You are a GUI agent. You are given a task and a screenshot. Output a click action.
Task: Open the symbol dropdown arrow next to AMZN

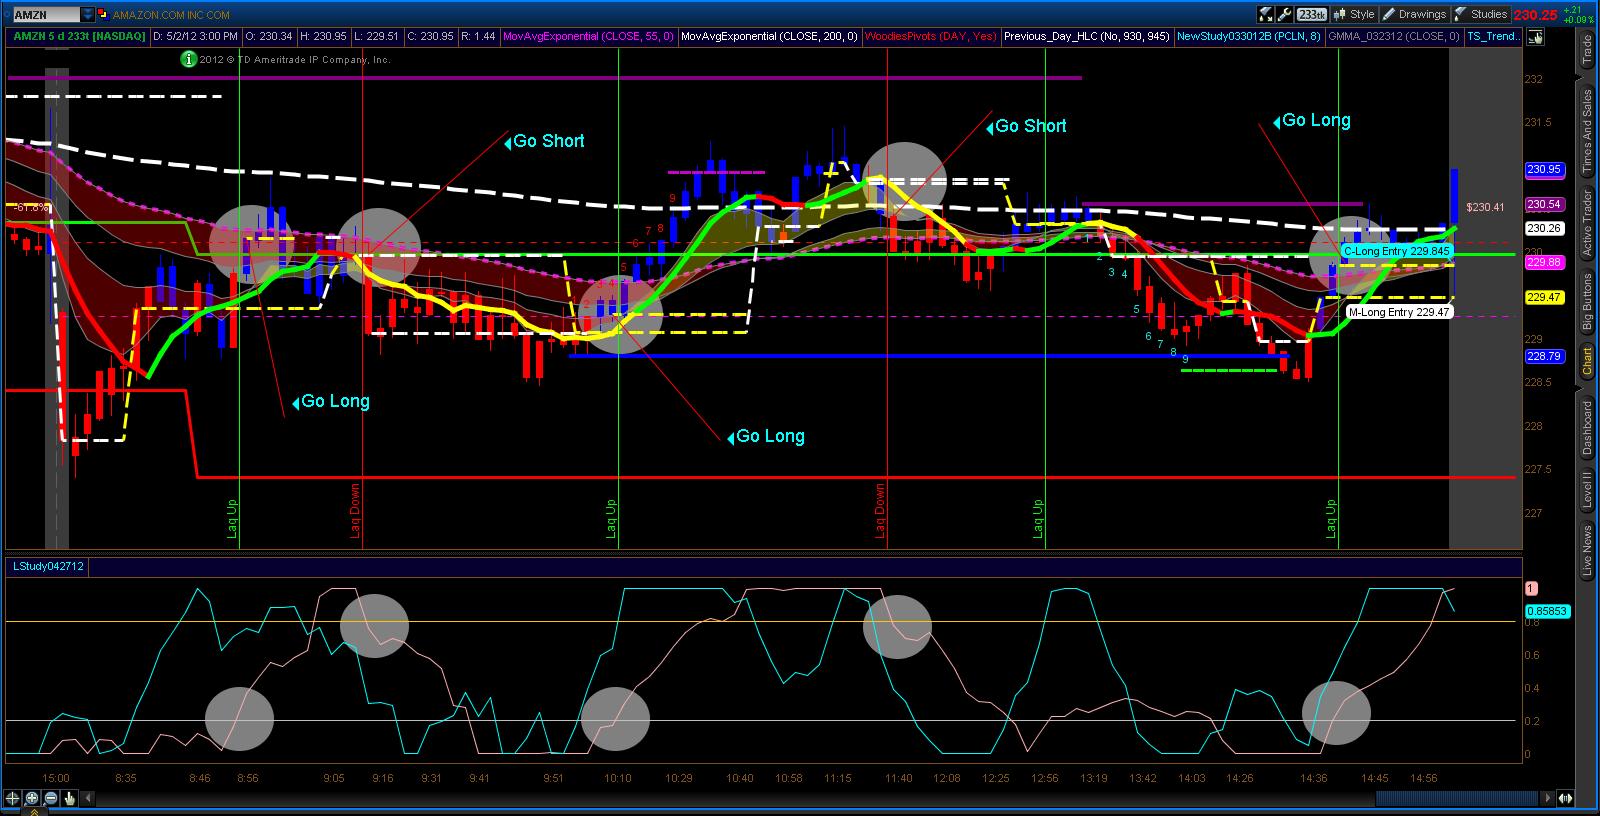pyautogui.click(x=87, y=15)
